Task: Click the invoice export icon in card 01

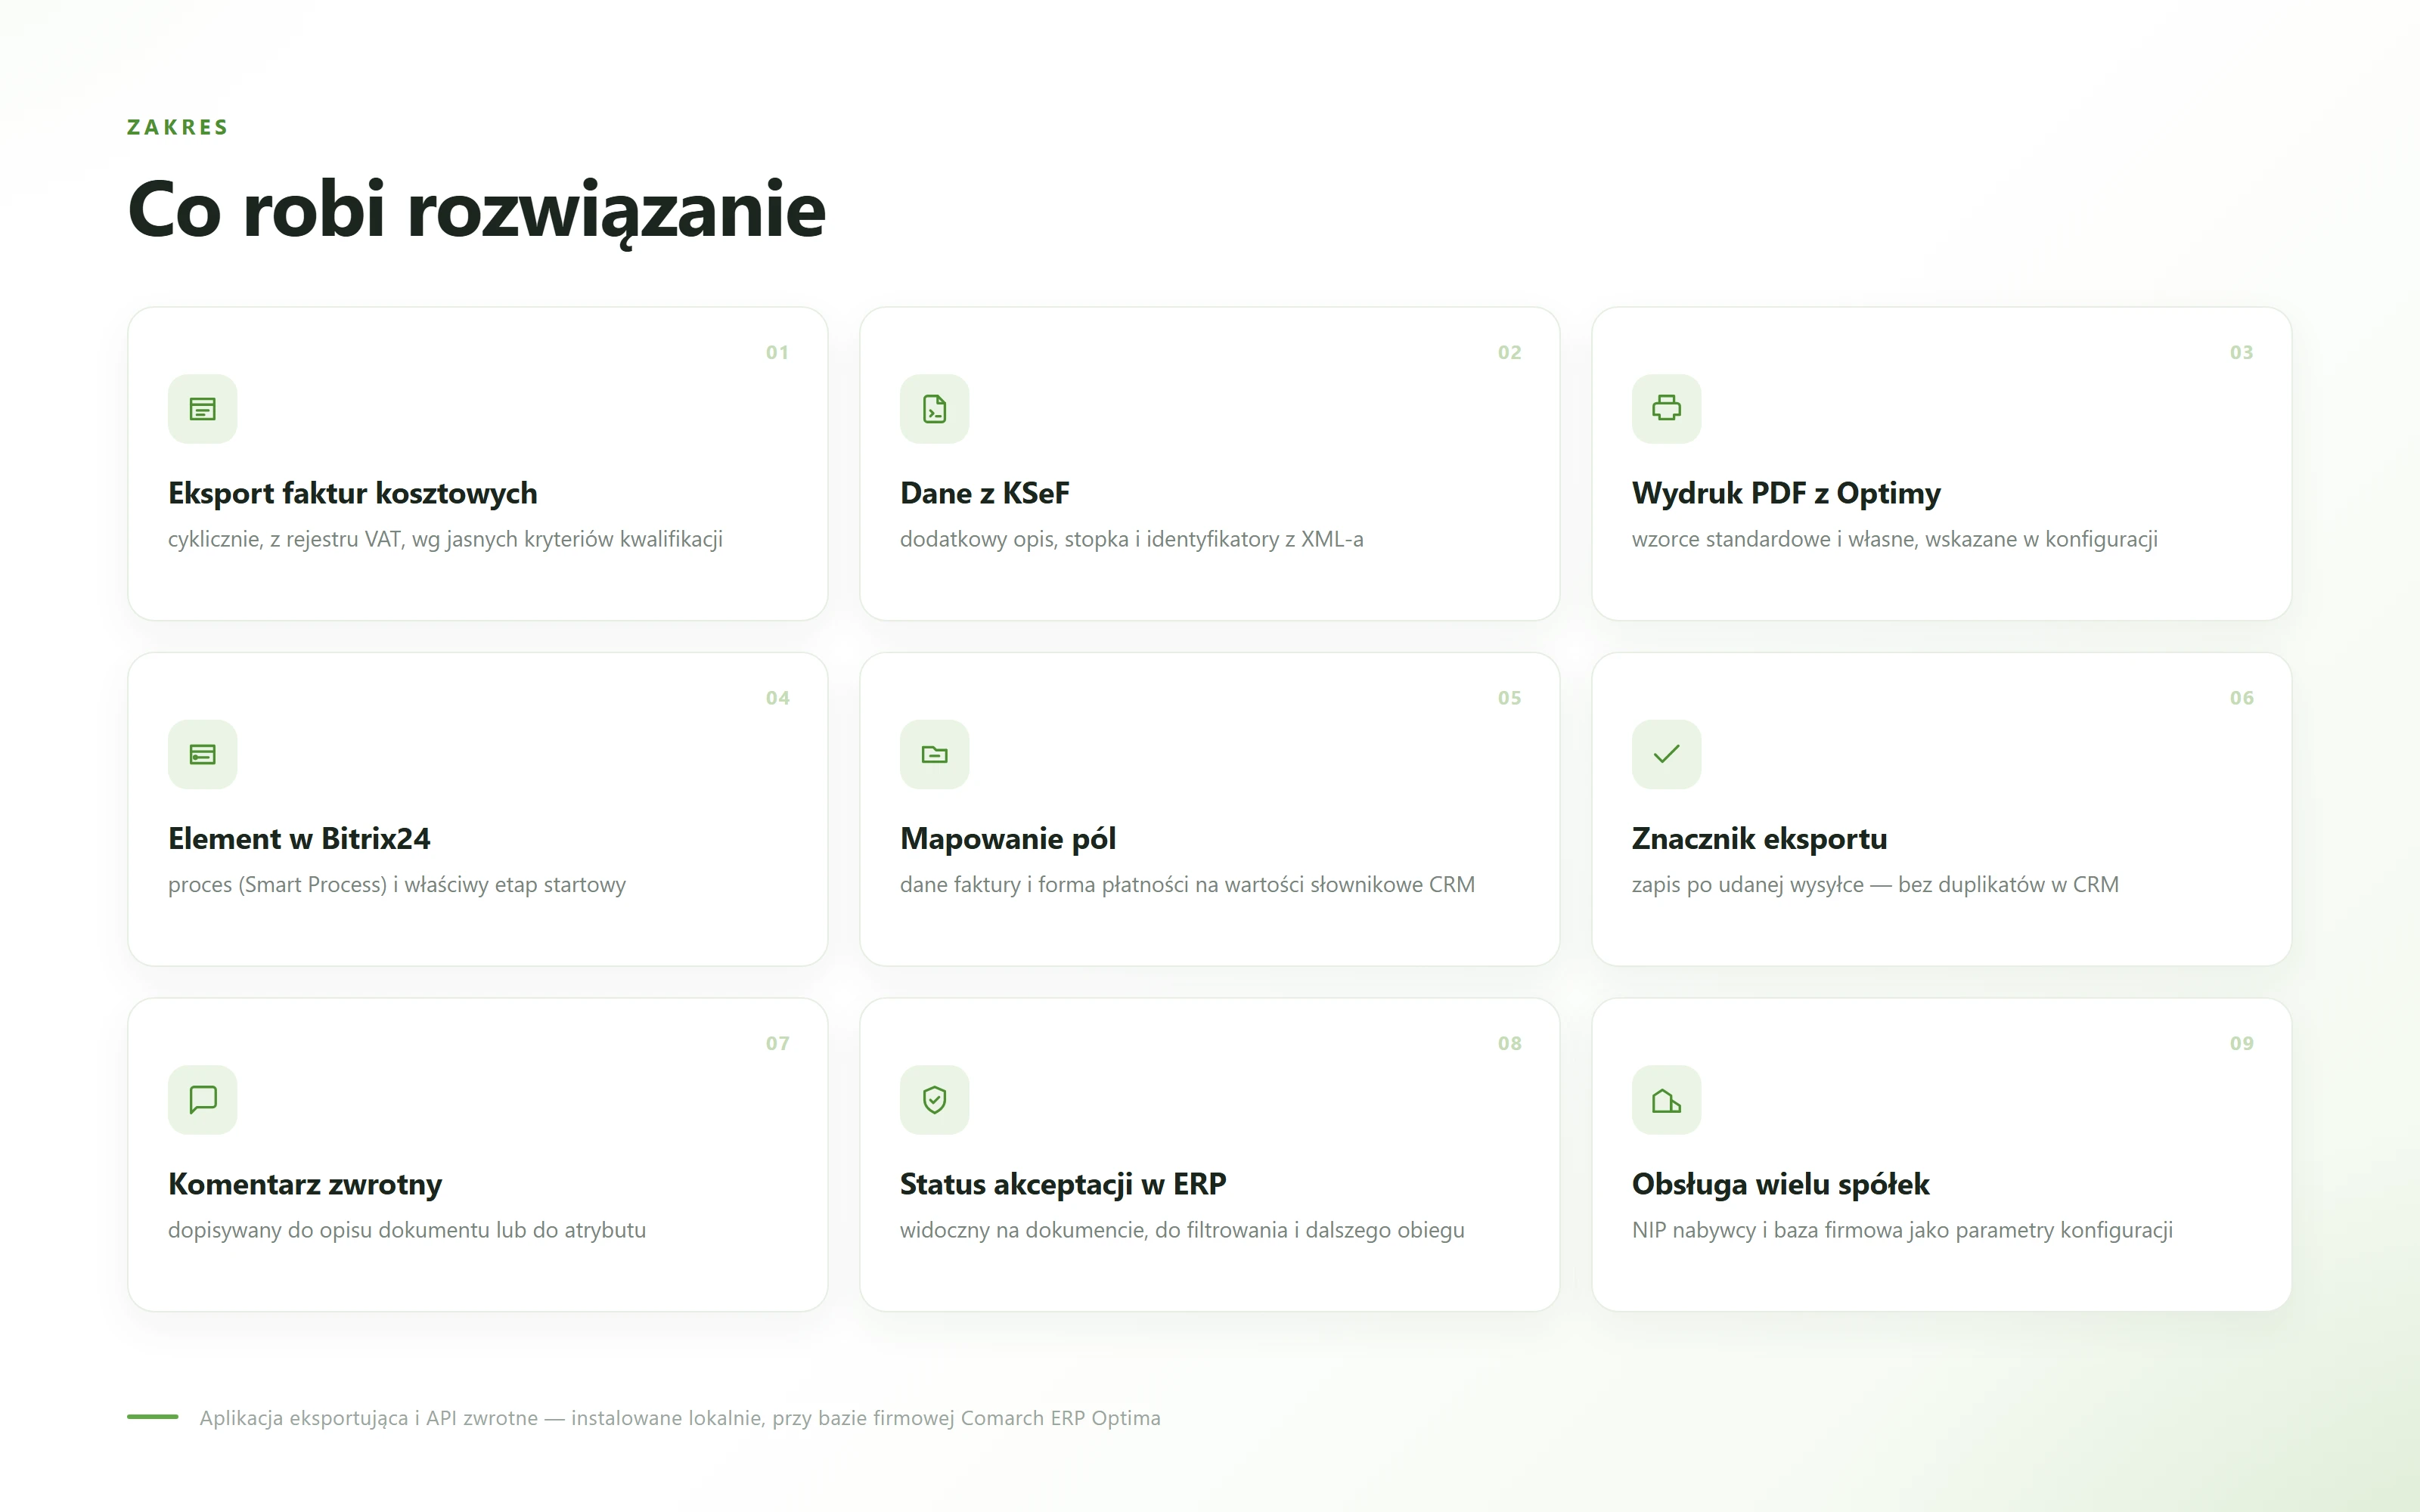Action: point(203,409)
